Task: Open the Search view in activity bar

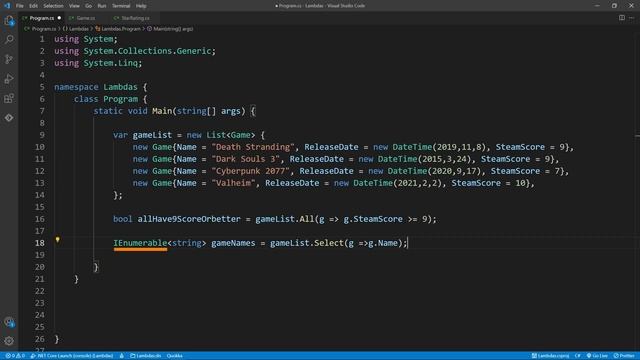Action: coord(9,40)
